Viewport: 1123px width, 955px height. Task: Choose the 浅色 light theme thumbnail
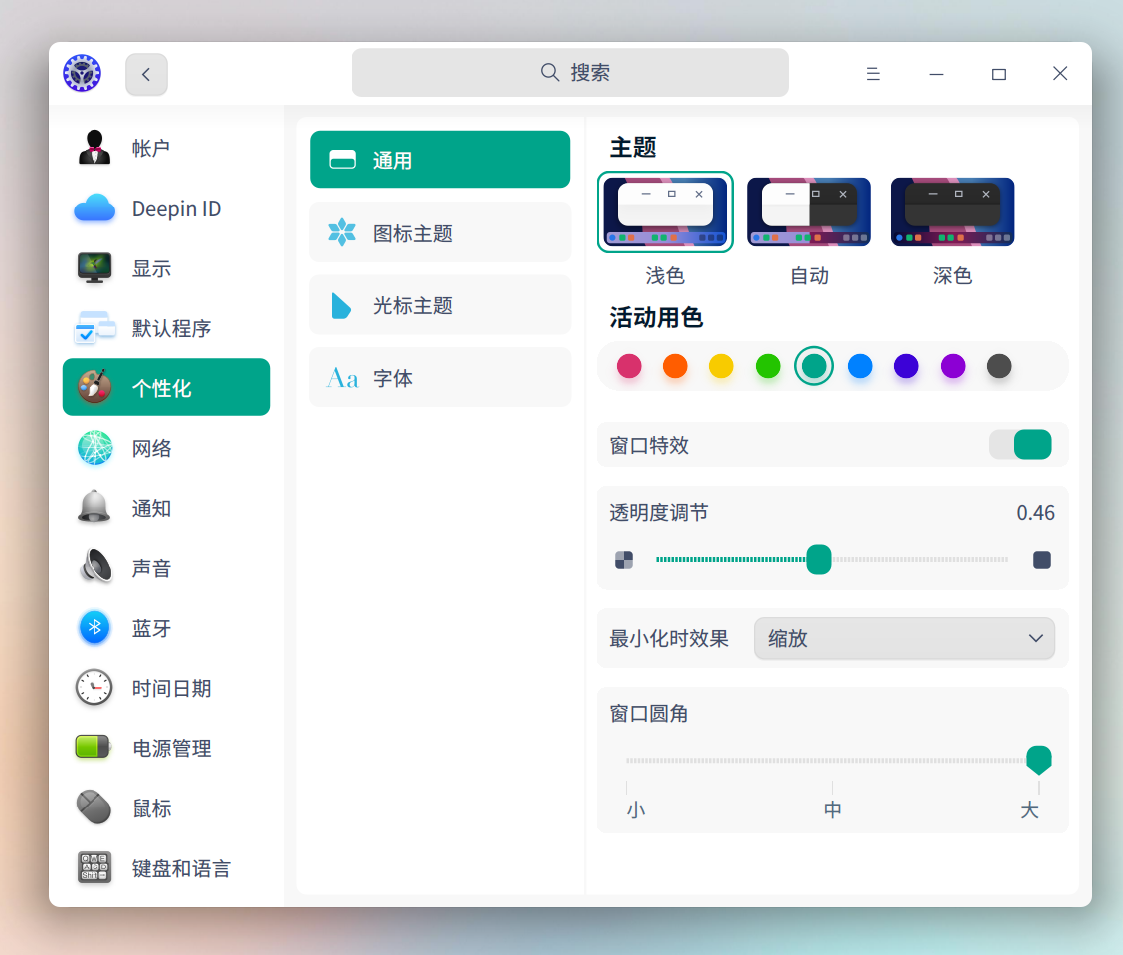[665, 212]
